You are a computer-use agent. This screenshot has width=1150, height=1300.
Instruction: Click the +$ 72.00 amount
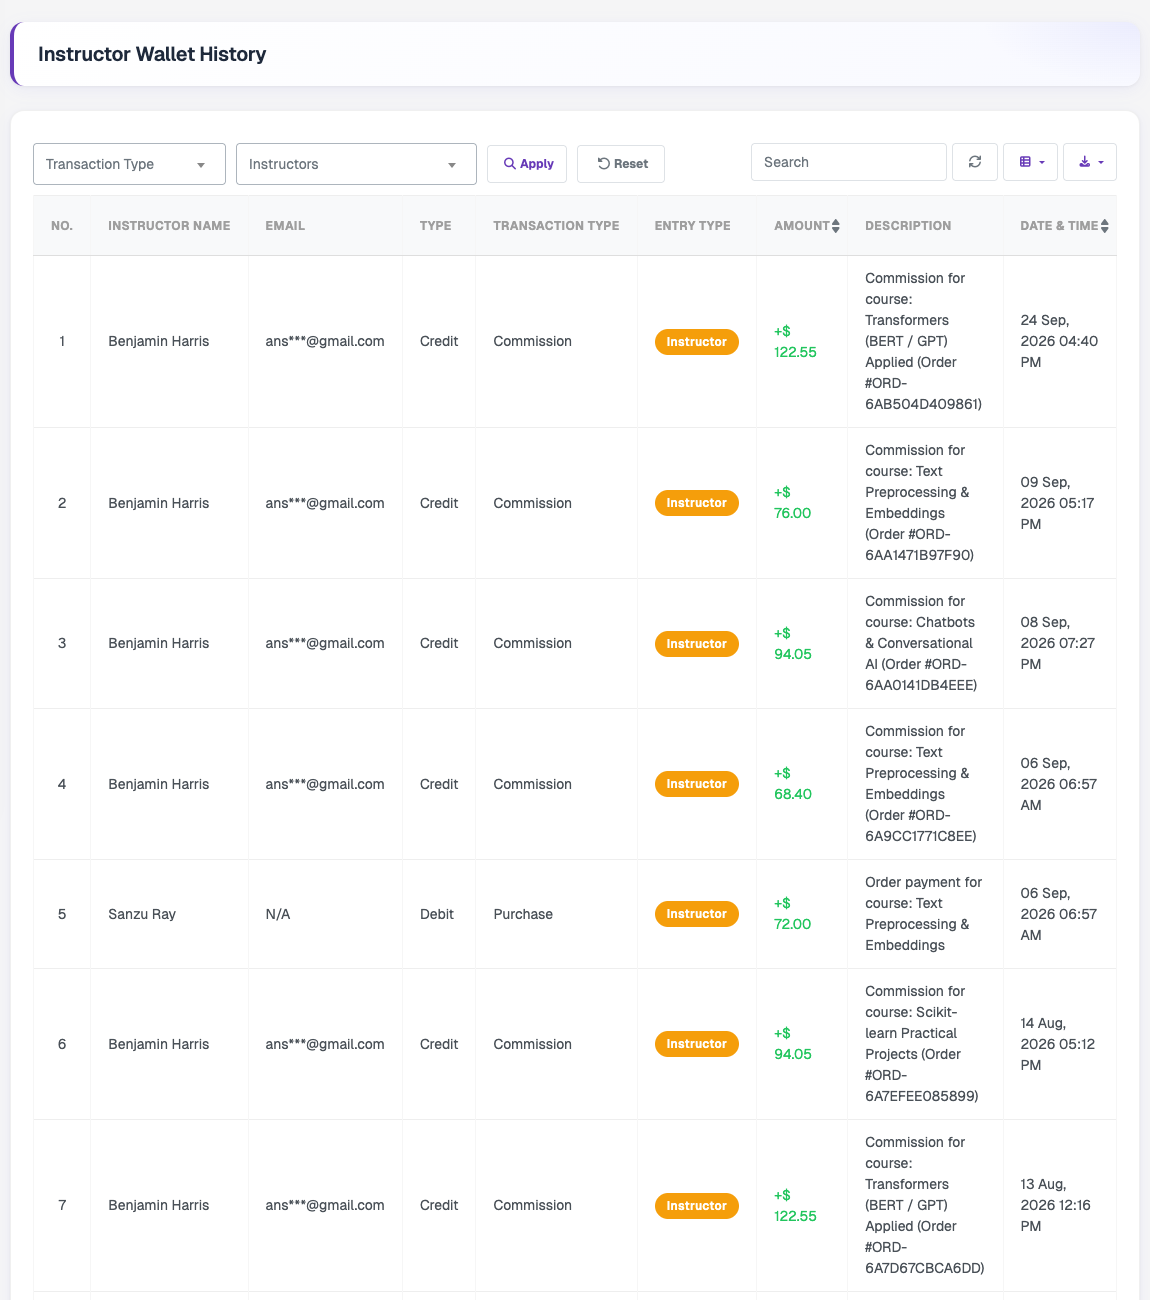[793, 914]
